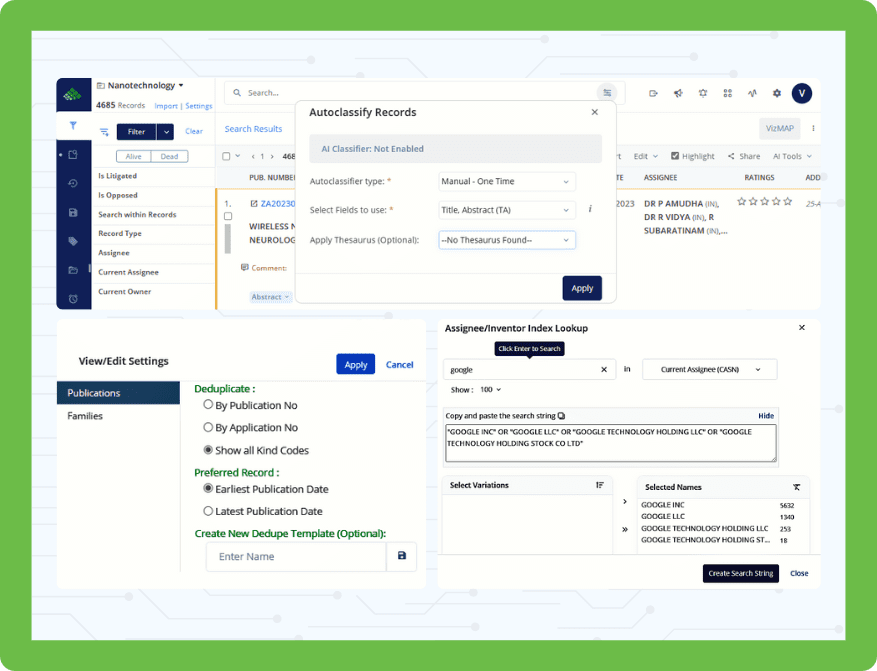This screenshot has height=671, width=877.
Task: Click the green app logo in the sidebar
Action: [72, 94]
